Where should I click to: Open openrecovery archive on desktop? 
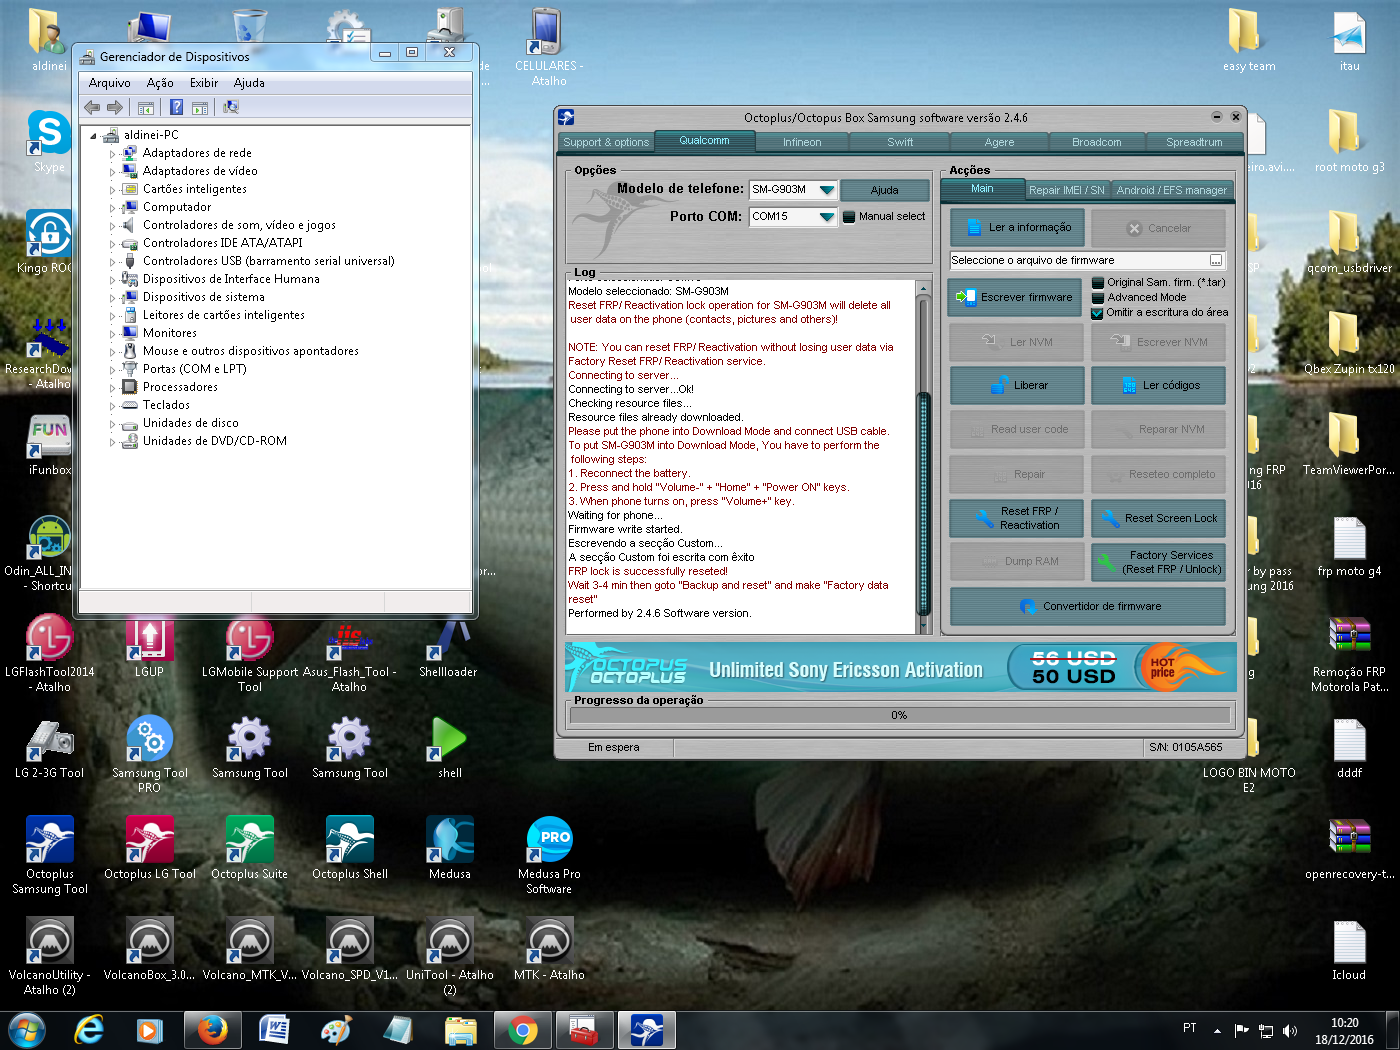1349,848
